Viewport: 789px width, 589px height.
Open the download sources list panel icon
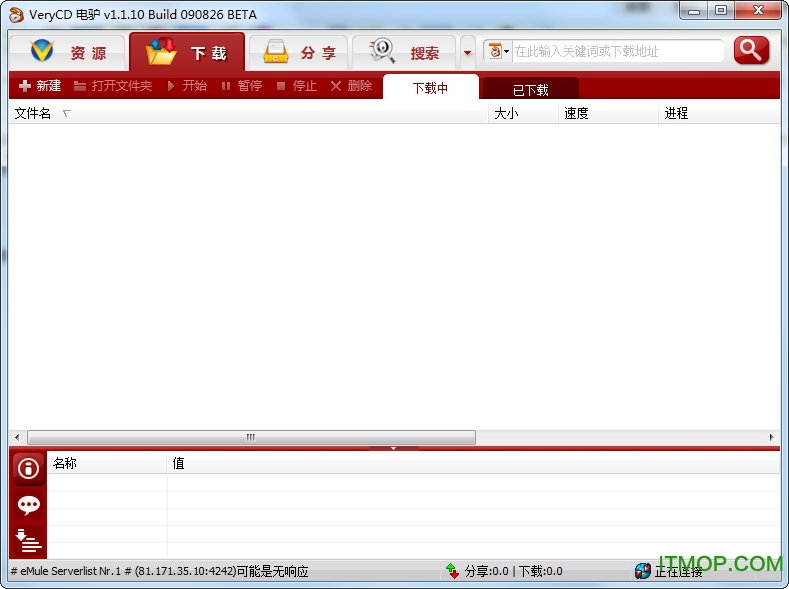(x=28, y=541)
